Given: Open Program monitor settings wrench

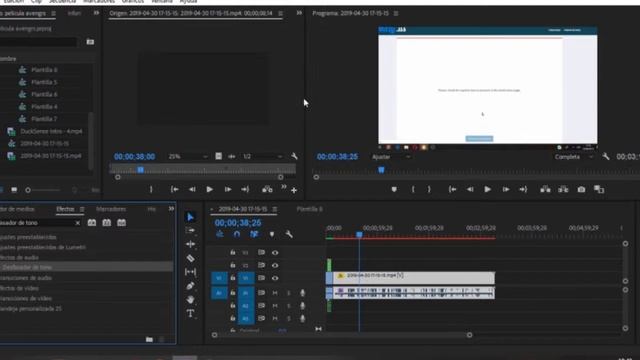Looking at the screenshot, I should click(x=606, y=156).
